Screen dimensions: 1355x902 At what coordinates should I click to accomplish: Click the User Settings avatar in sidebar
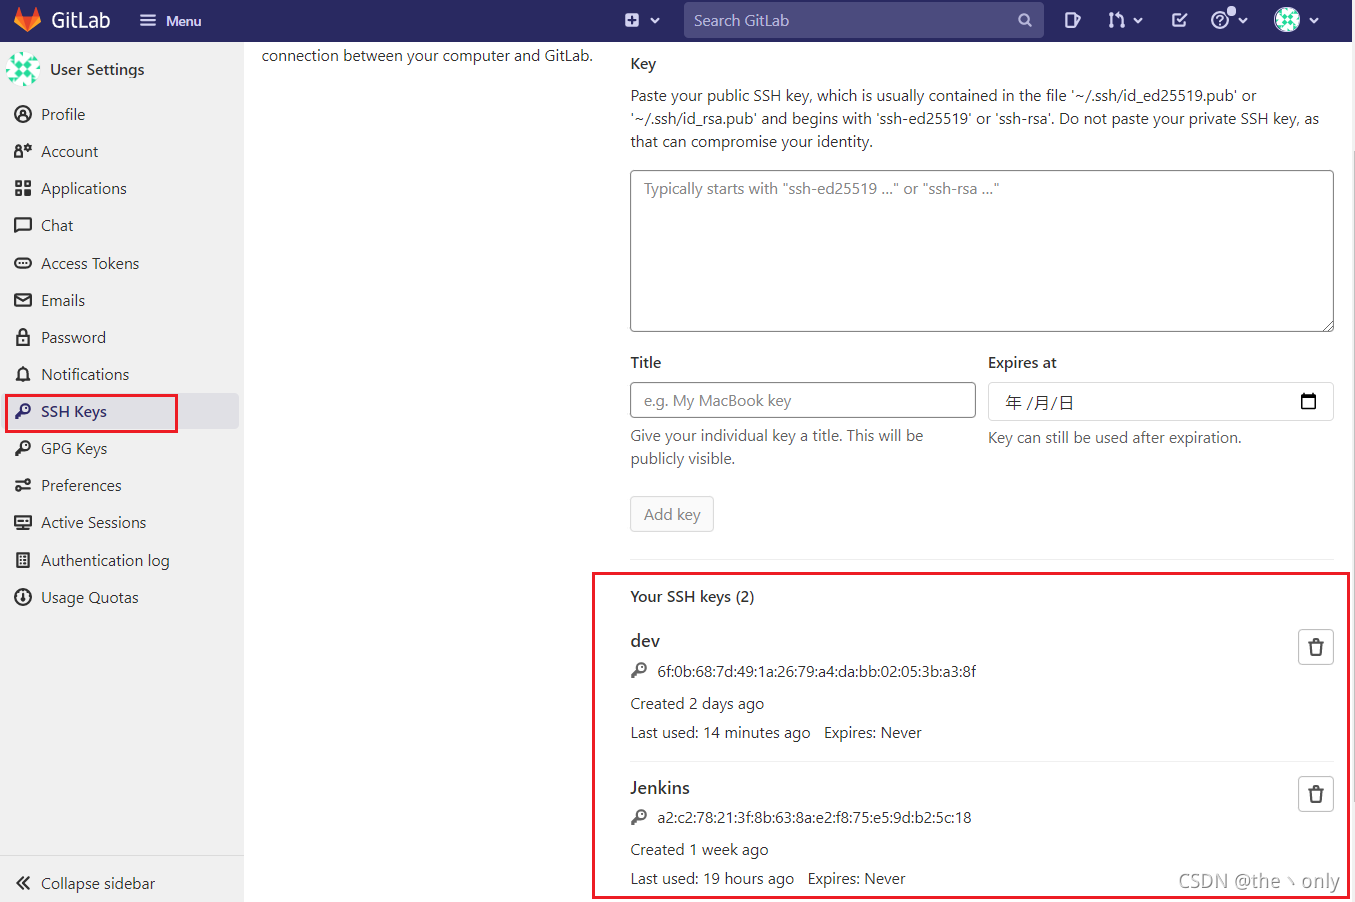[x=23, y=69]
